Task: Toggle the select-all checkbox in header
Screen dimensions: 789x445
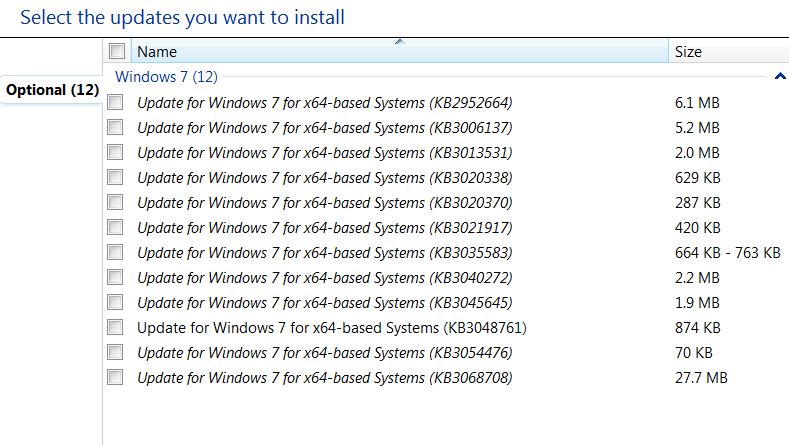Action: click(x=117, y=51)
